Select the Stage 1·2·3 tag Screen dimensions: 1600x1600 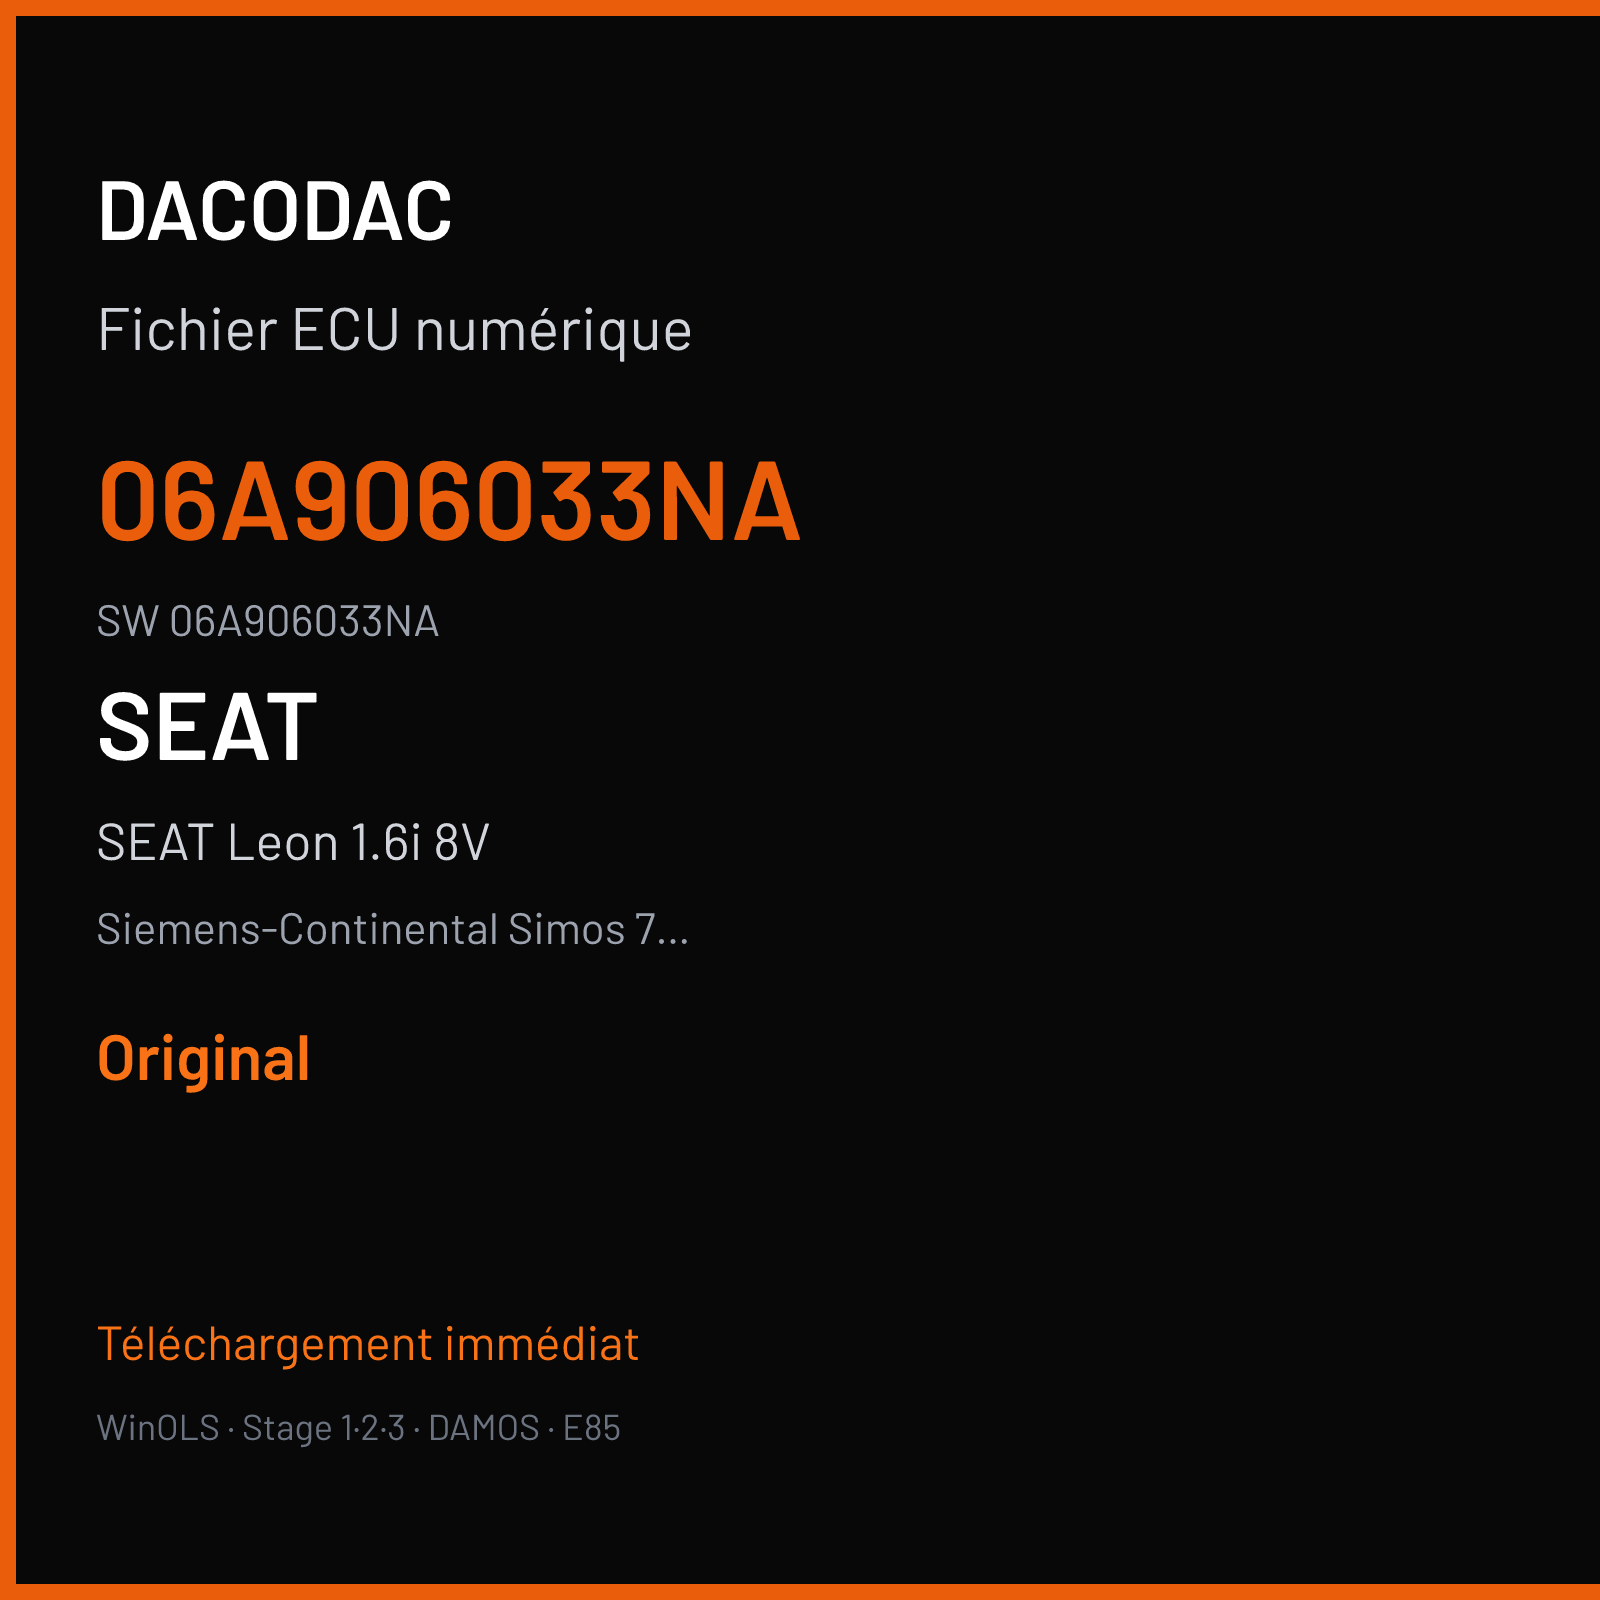point(323,1428)
